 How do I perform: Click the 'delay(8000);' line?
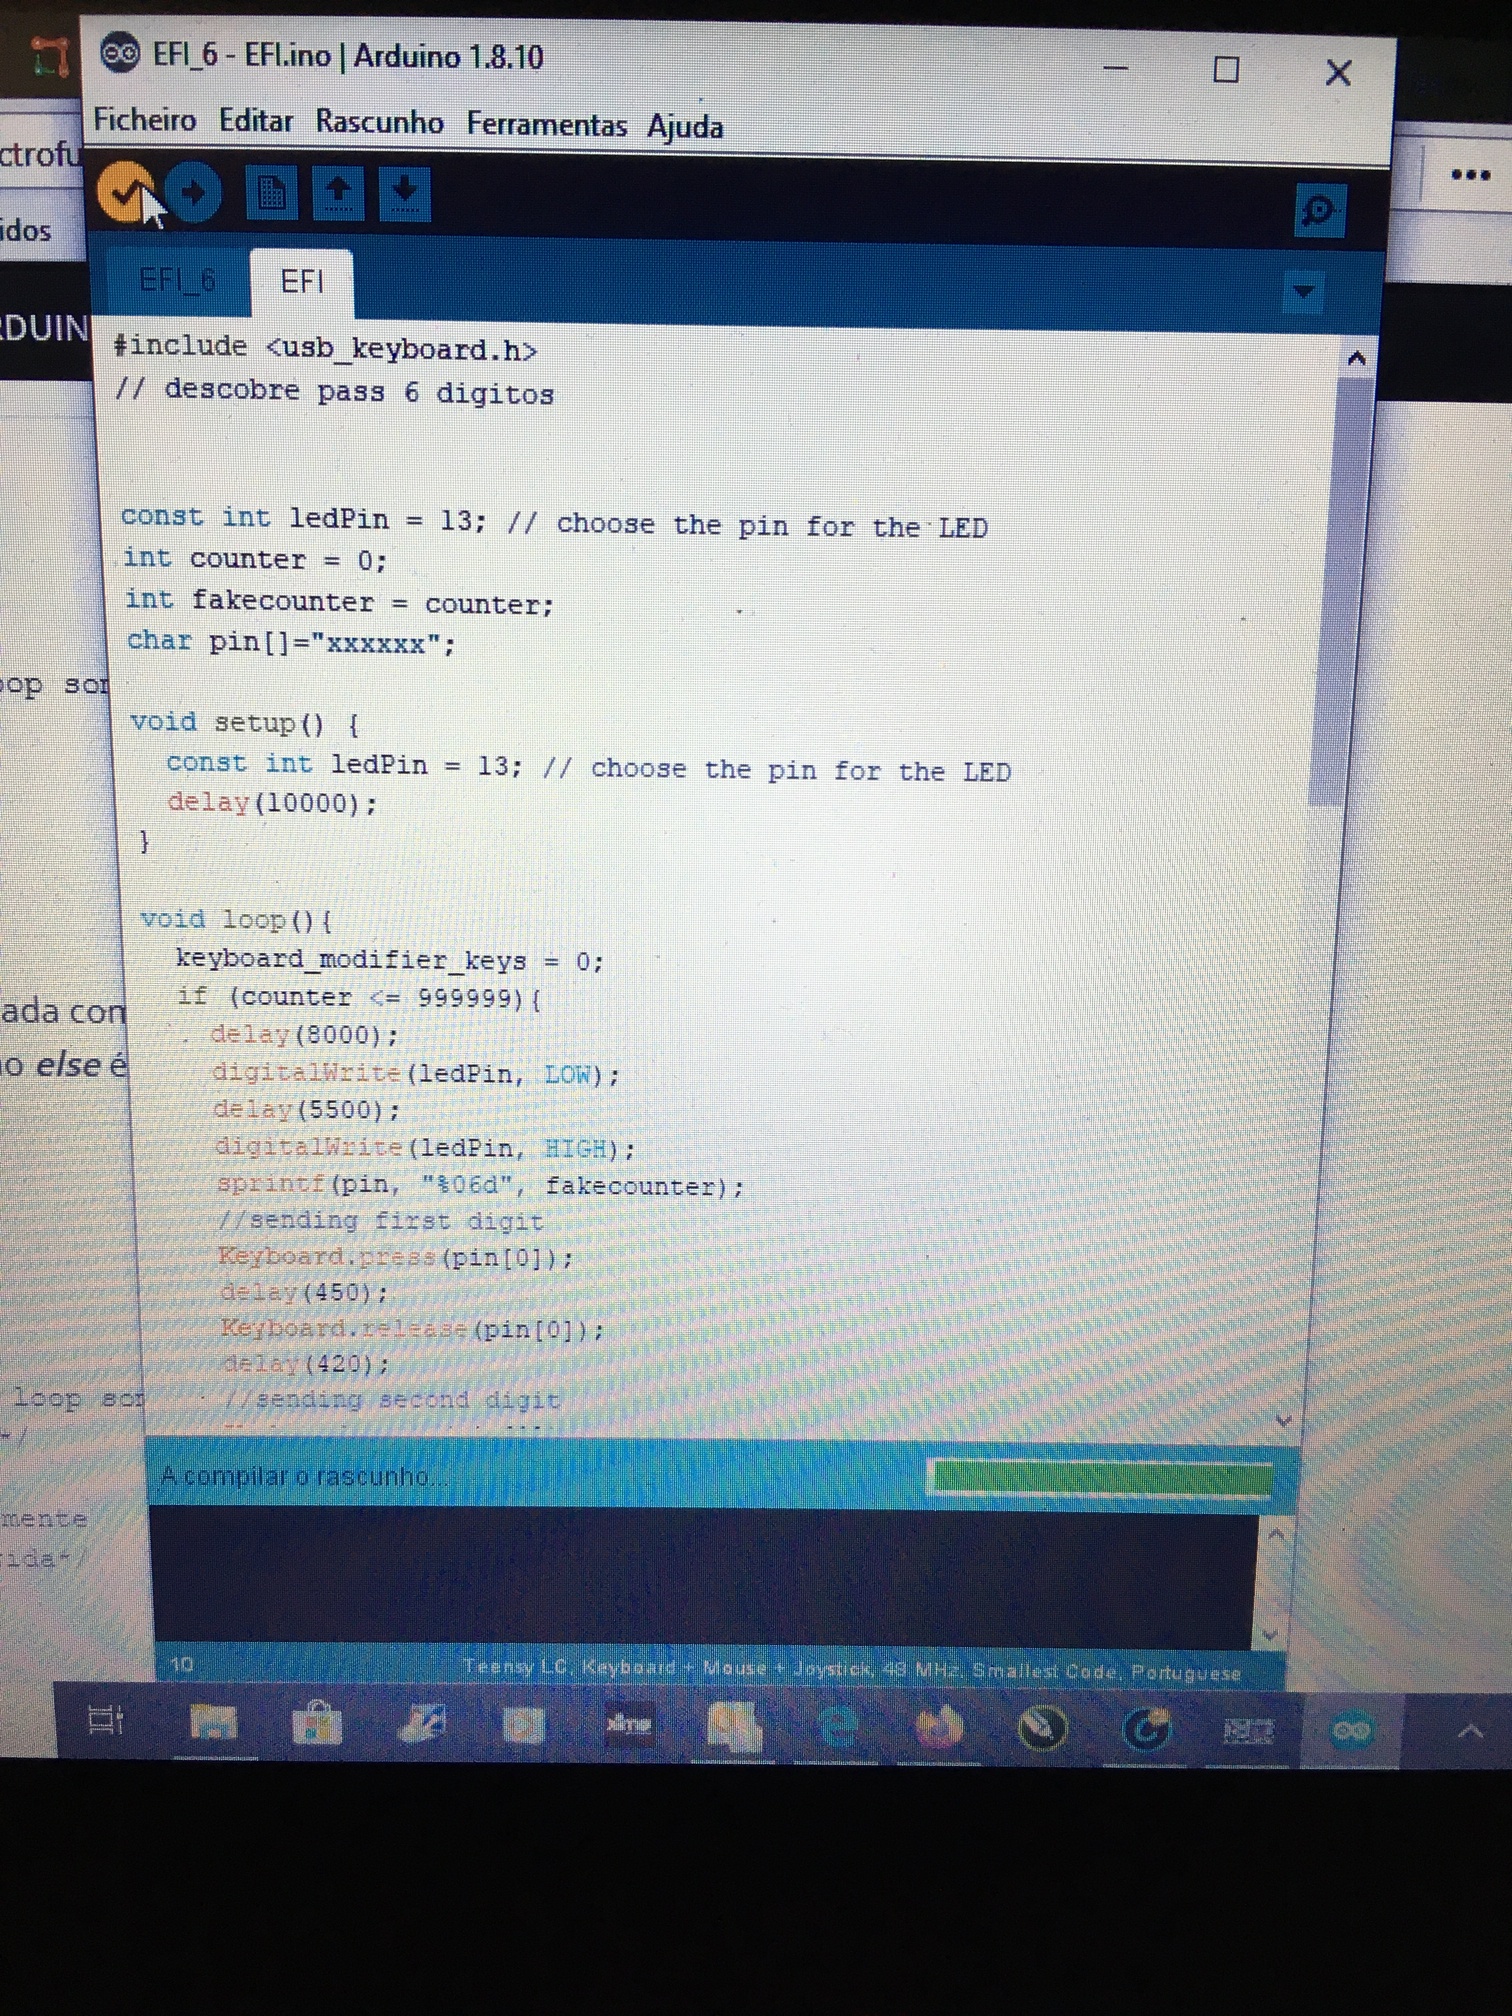[x=304, y=1035]
